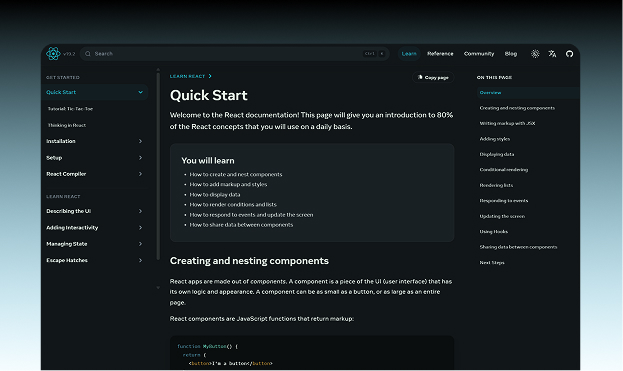Click 'How to display data' bullet

coord(215,195)
